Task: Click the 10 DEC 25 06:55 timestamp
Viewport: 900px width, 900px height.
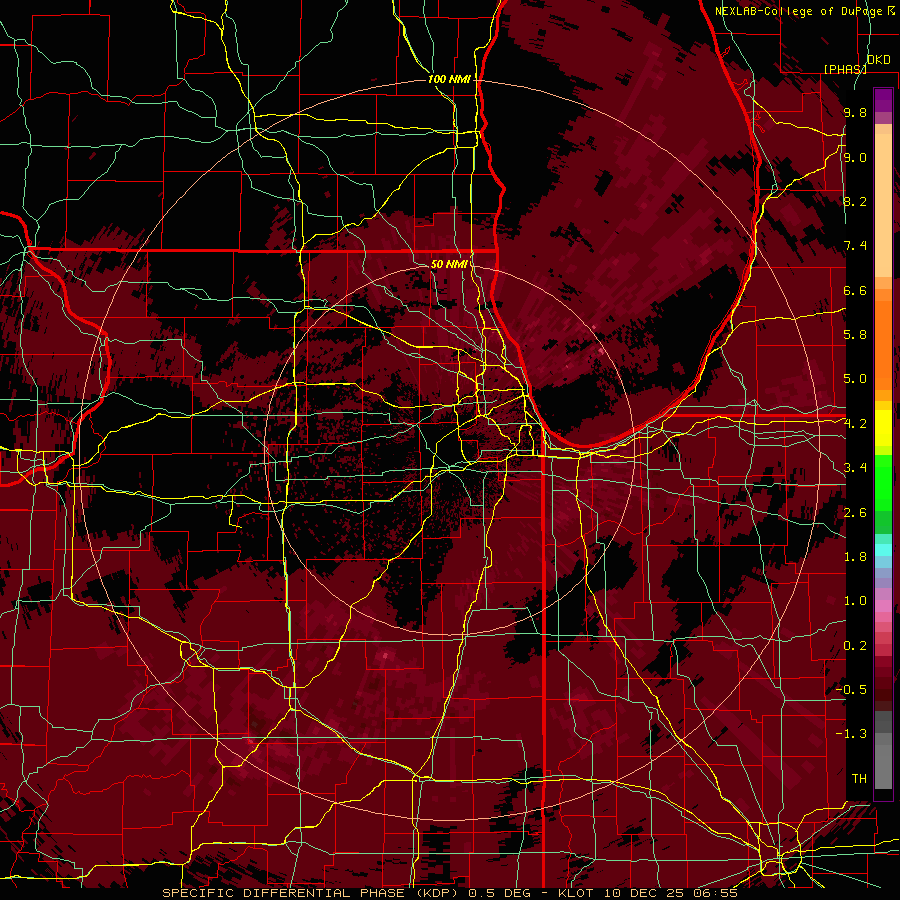Action: [670, 893]
